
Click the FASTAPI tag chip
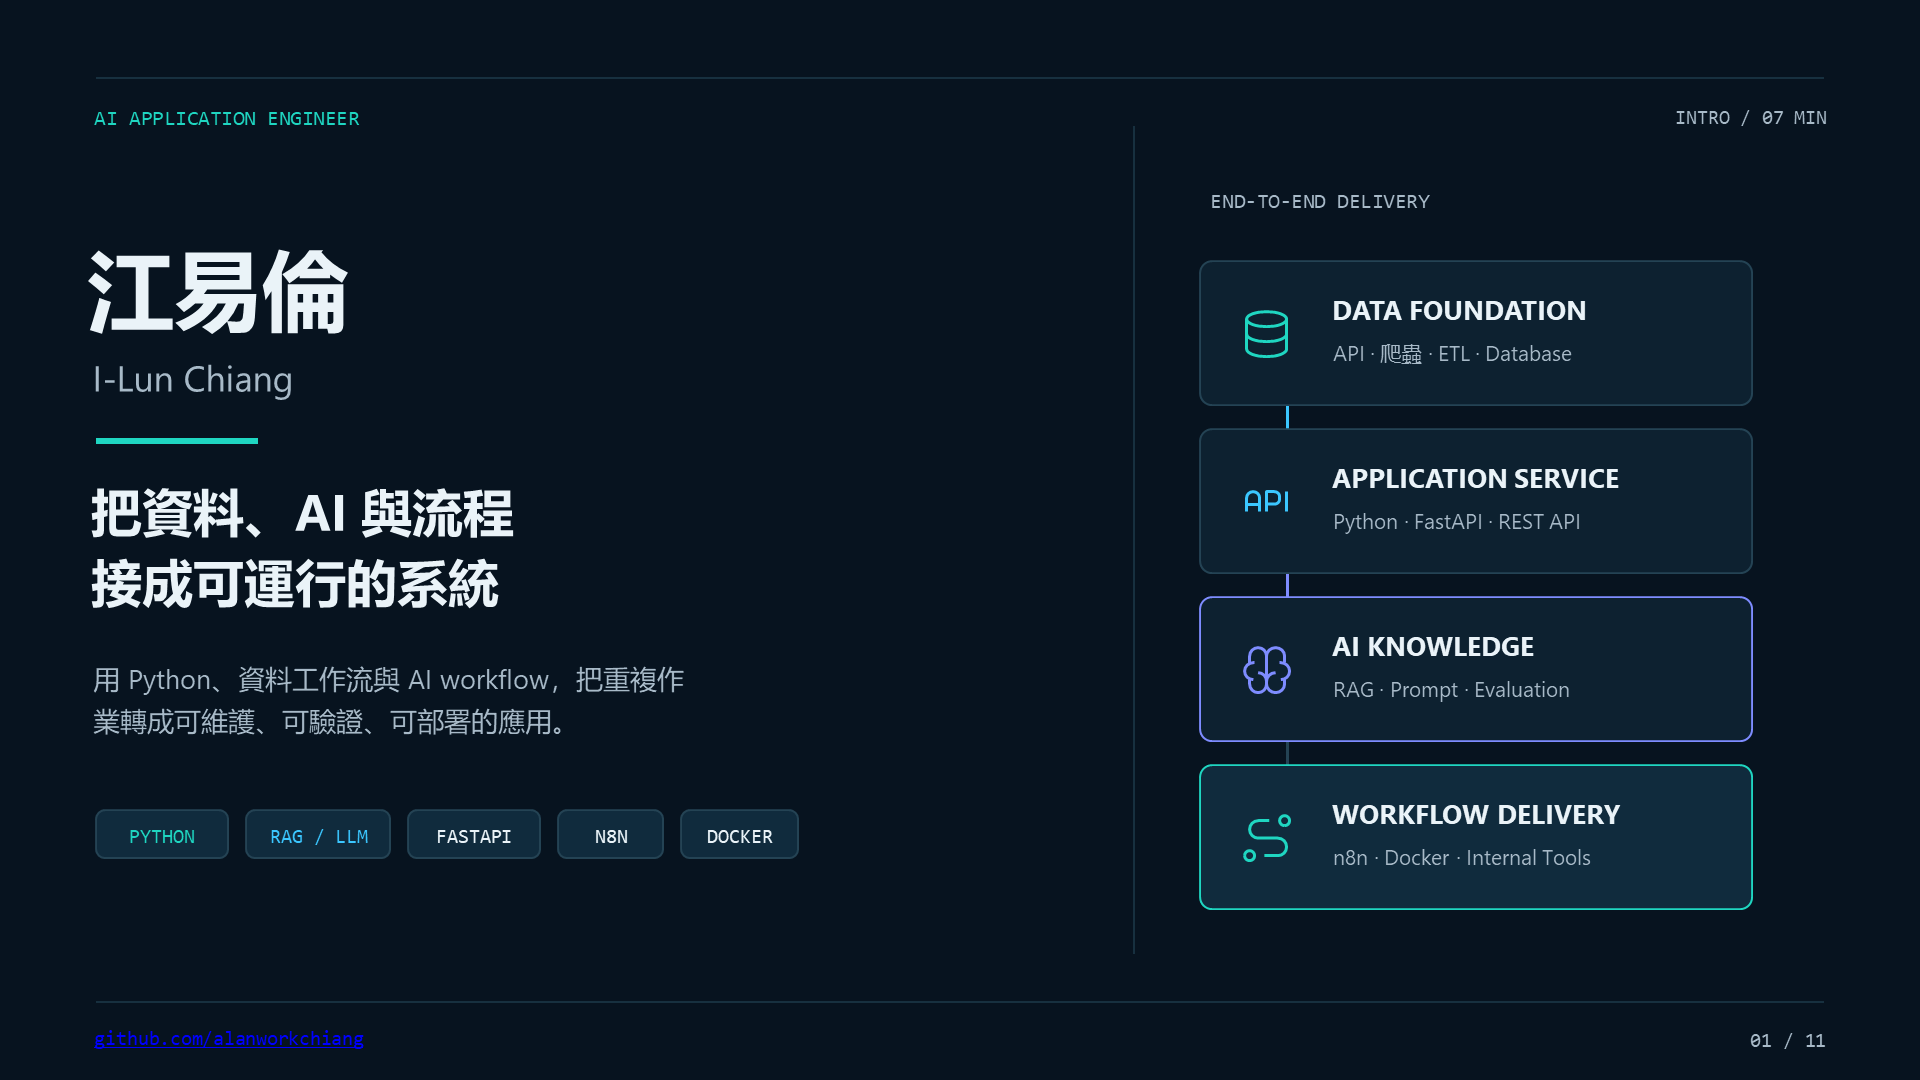coord(474,835)
